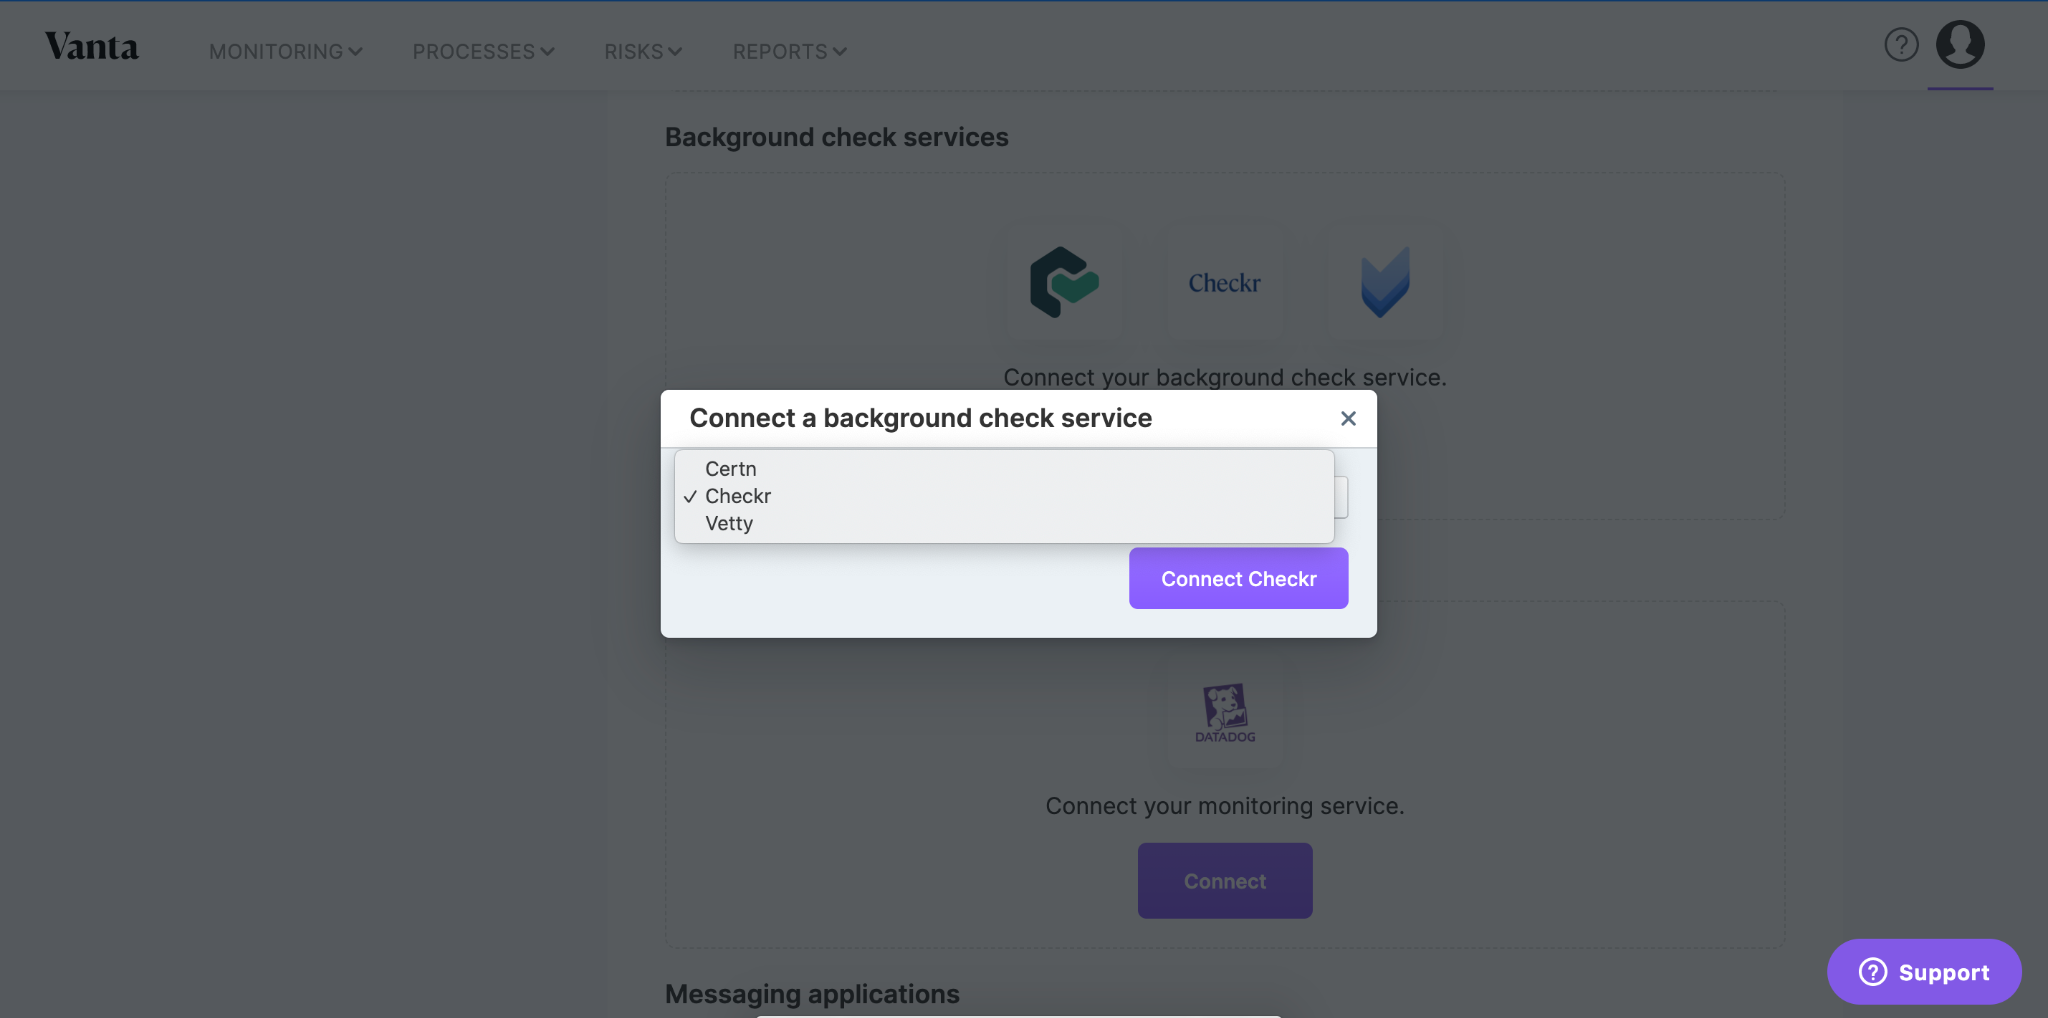
Task: Select Checkr option in dropdown list
Action: (1004, 496)
